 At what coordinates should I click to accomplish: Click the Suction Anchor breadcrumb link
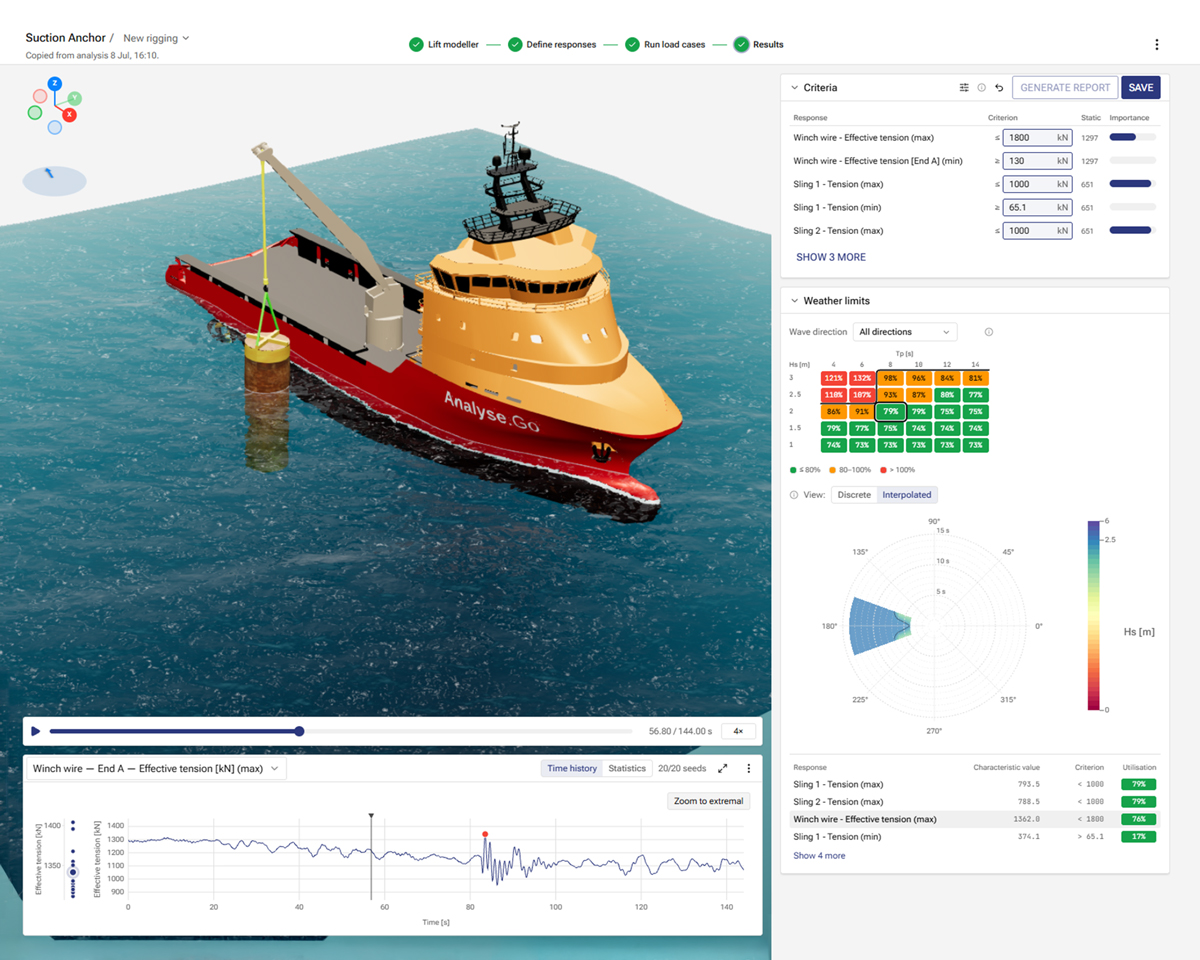click(x=65, y=38)
